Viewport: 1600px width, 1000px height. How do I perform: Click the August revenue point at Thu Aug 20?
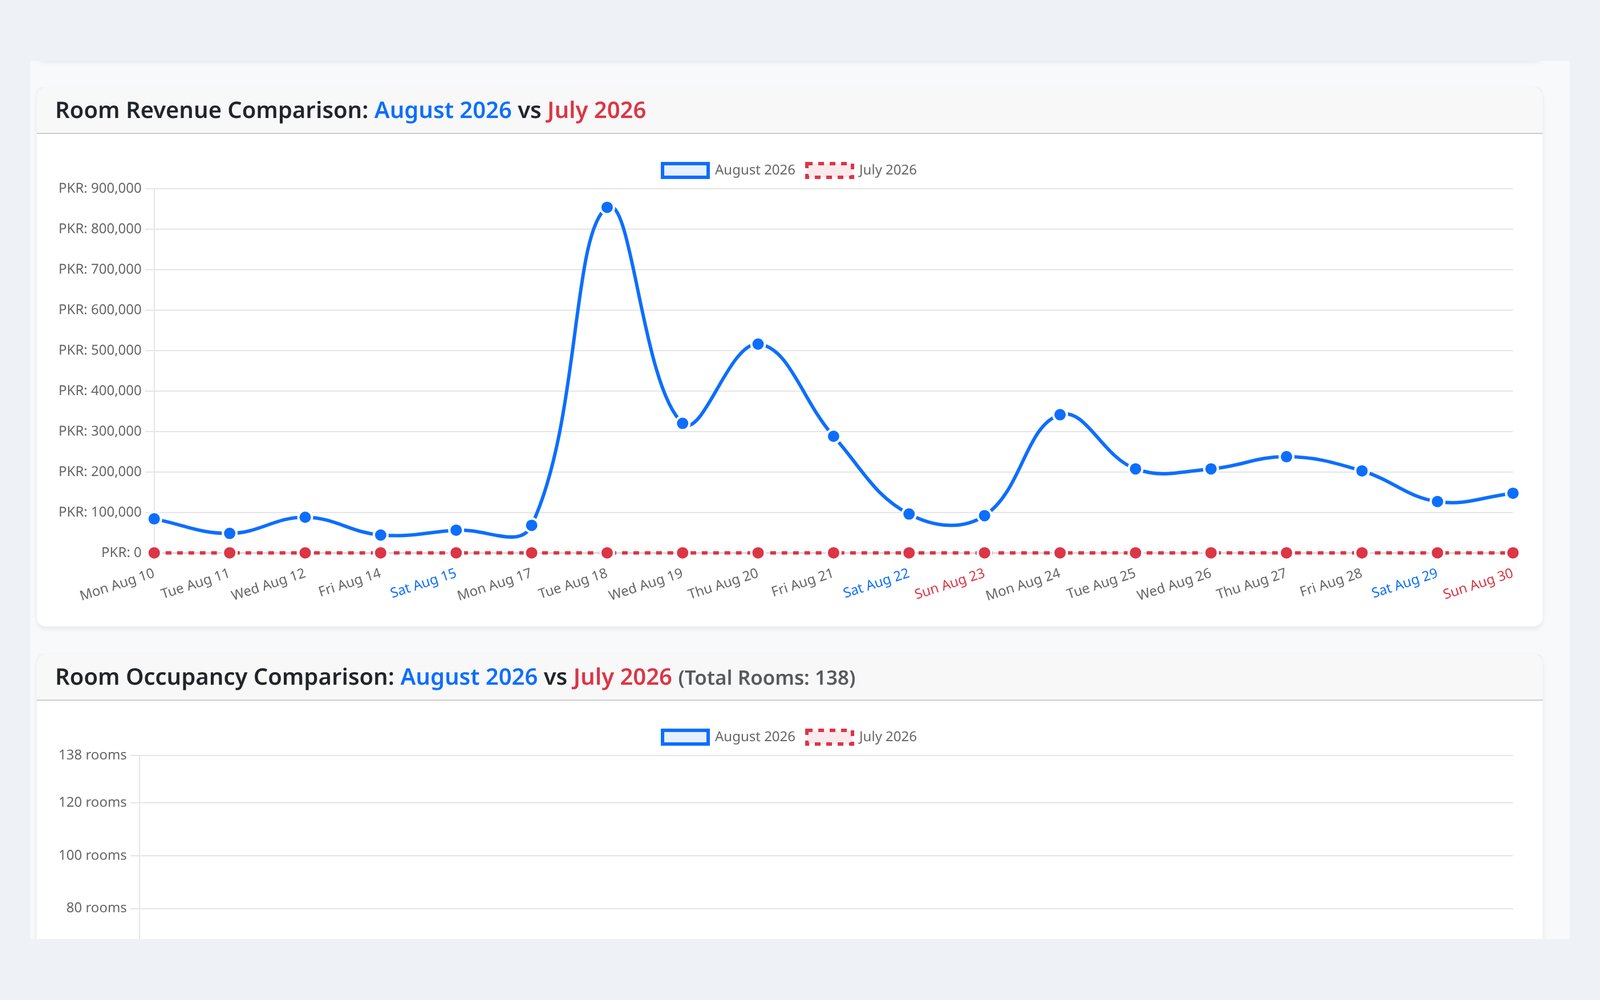758,344
